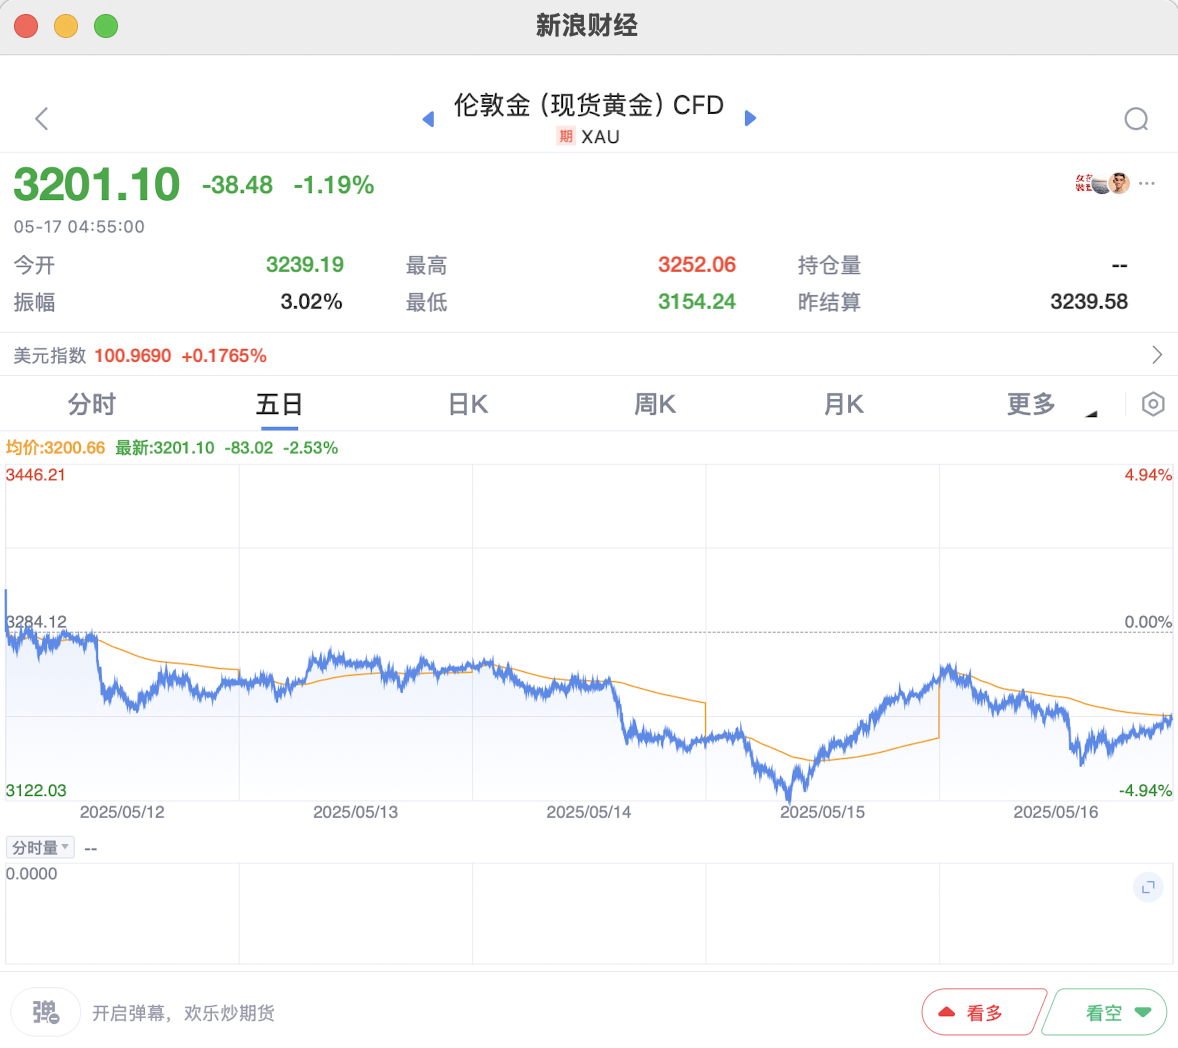
Task: Click the chart high label 3446.21
Action: pos(35,475)
